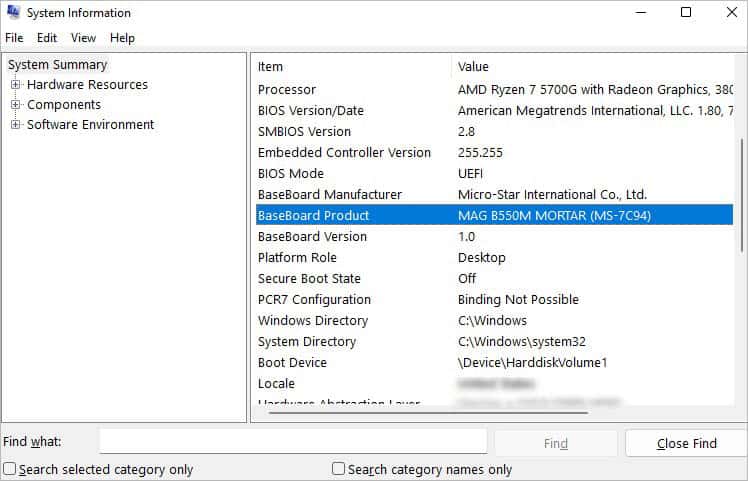Click the System Information app icon in title bar

[13, 12]
